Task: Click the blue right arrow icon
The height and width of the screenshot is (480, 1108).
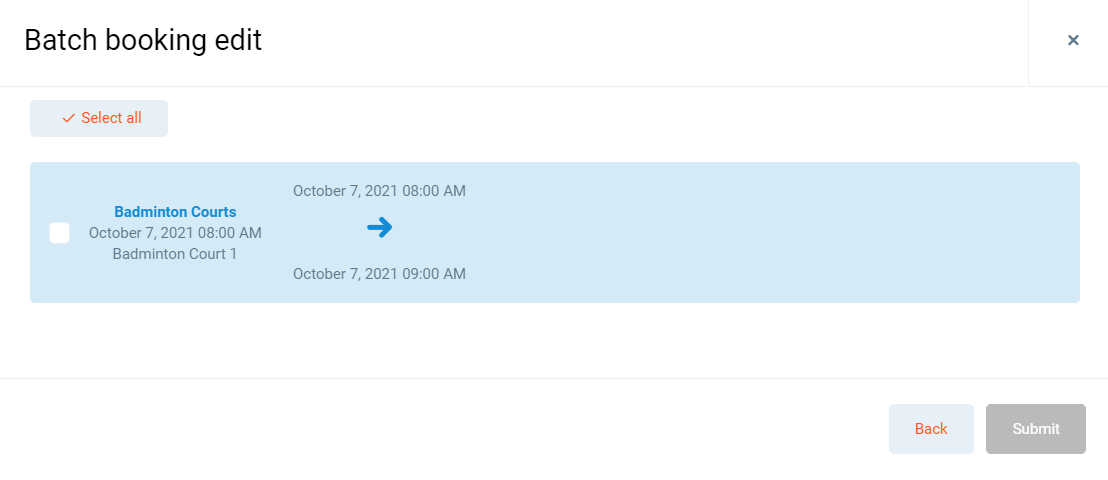Action: pos(379,228)
